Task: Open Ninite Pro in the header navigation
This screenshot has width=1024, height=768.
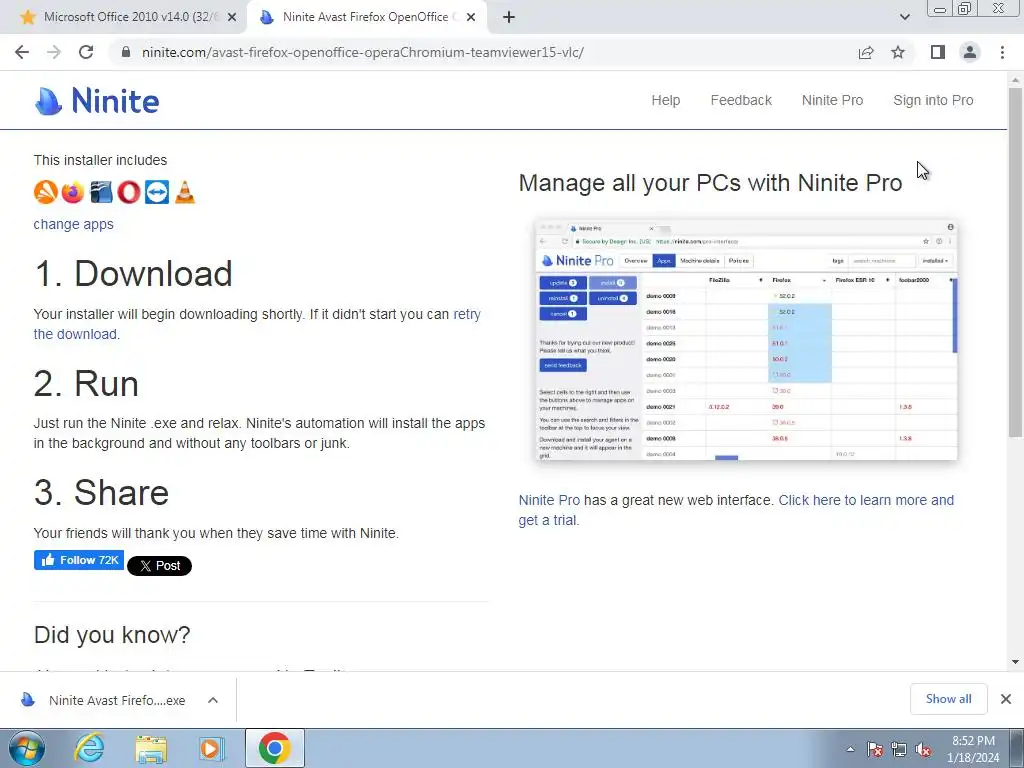Action: point(832,101)
